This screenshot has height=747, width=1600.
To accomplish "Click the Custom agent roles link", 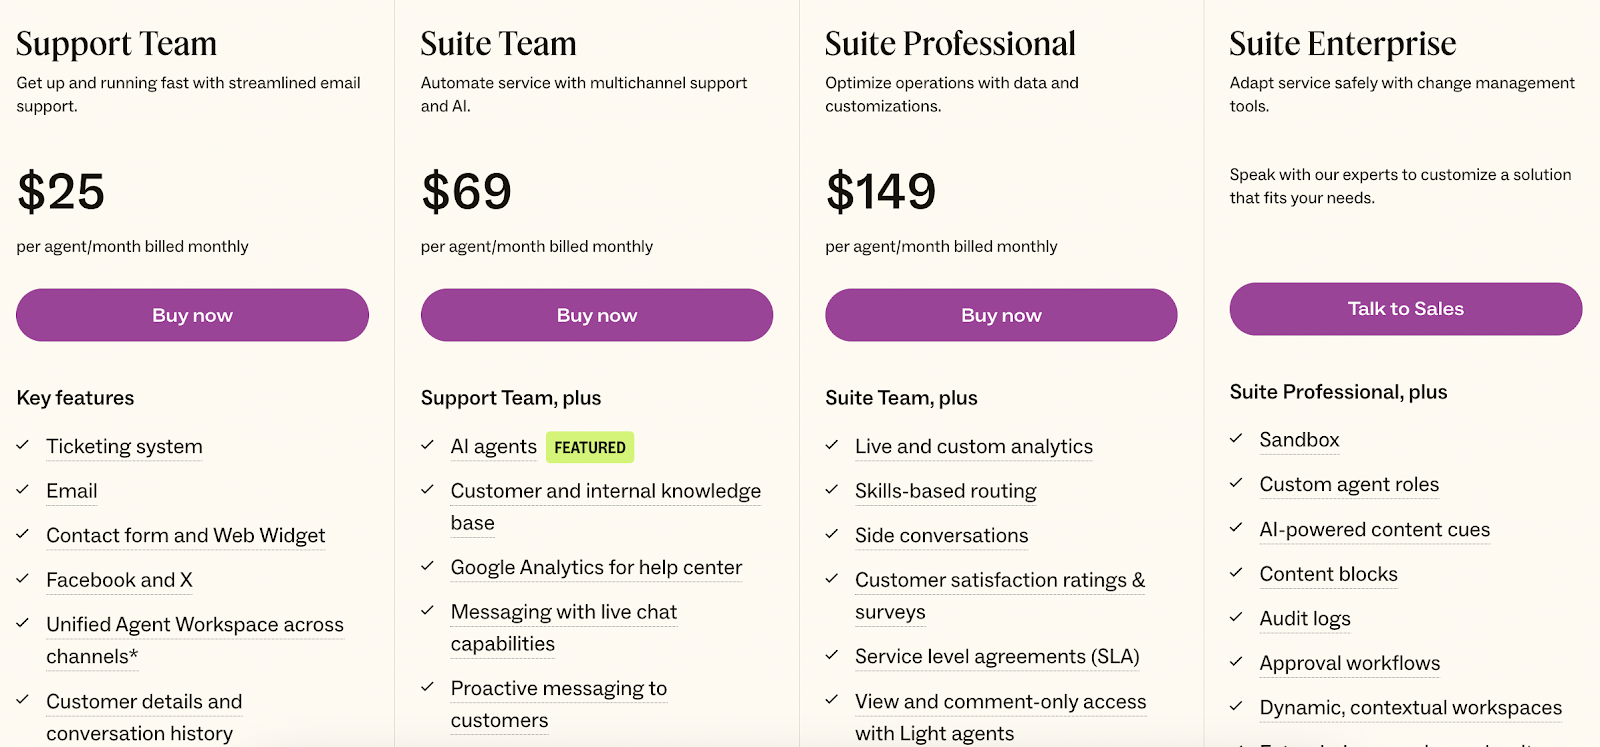I will click(1348, 485).
